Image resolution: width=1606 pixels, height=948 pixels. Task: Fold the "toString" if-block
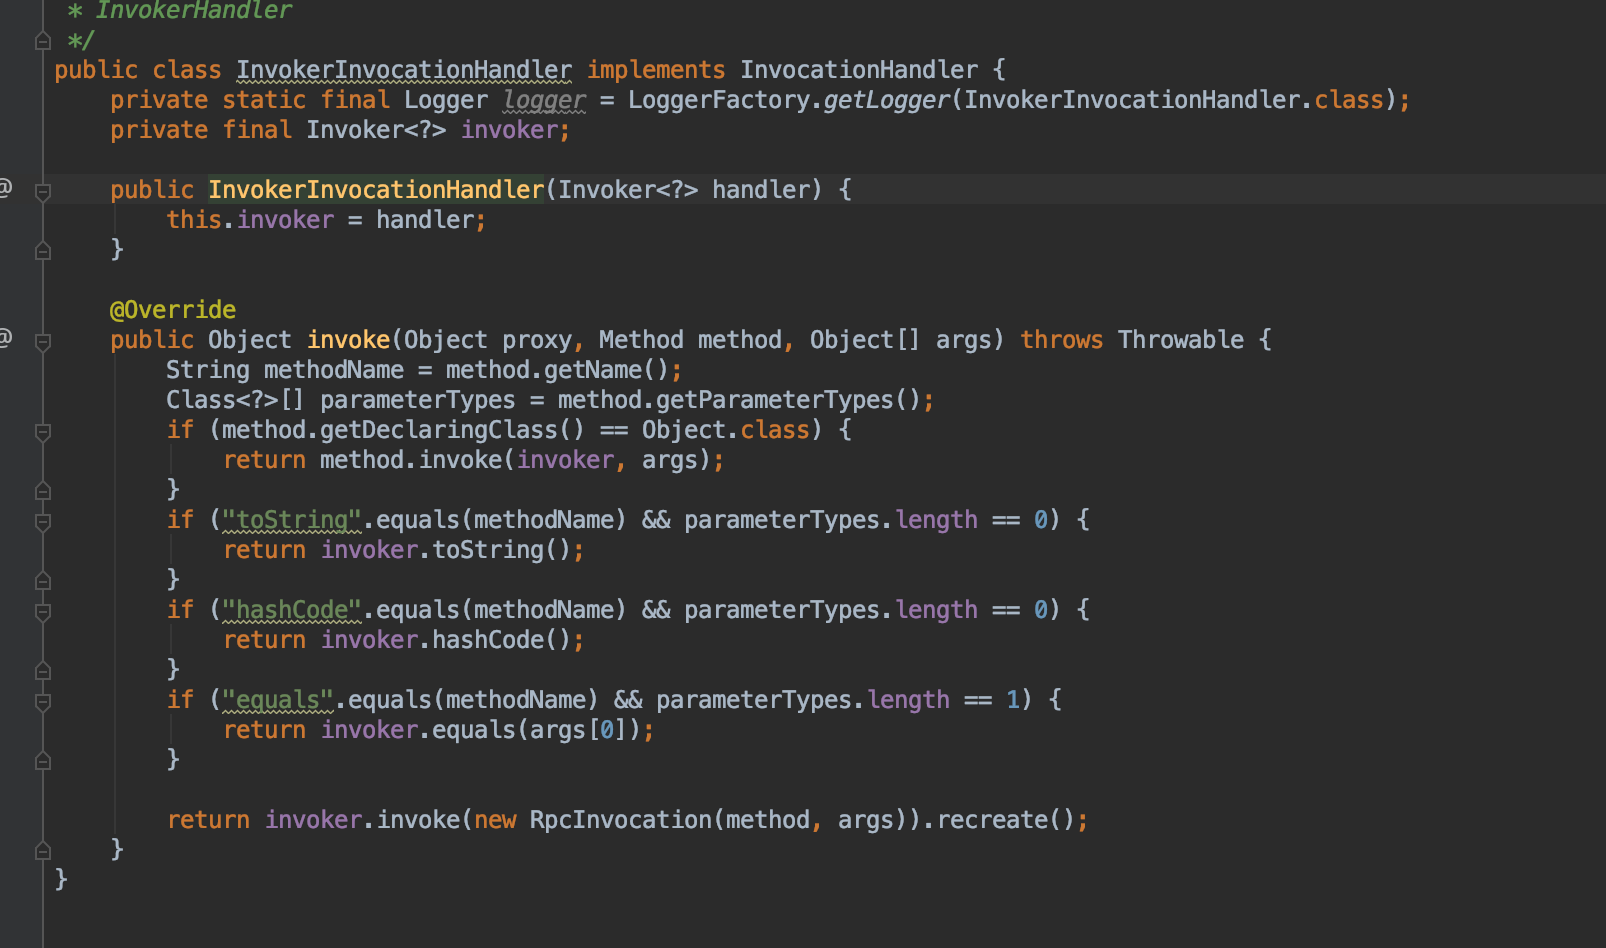tap(43, 522)
